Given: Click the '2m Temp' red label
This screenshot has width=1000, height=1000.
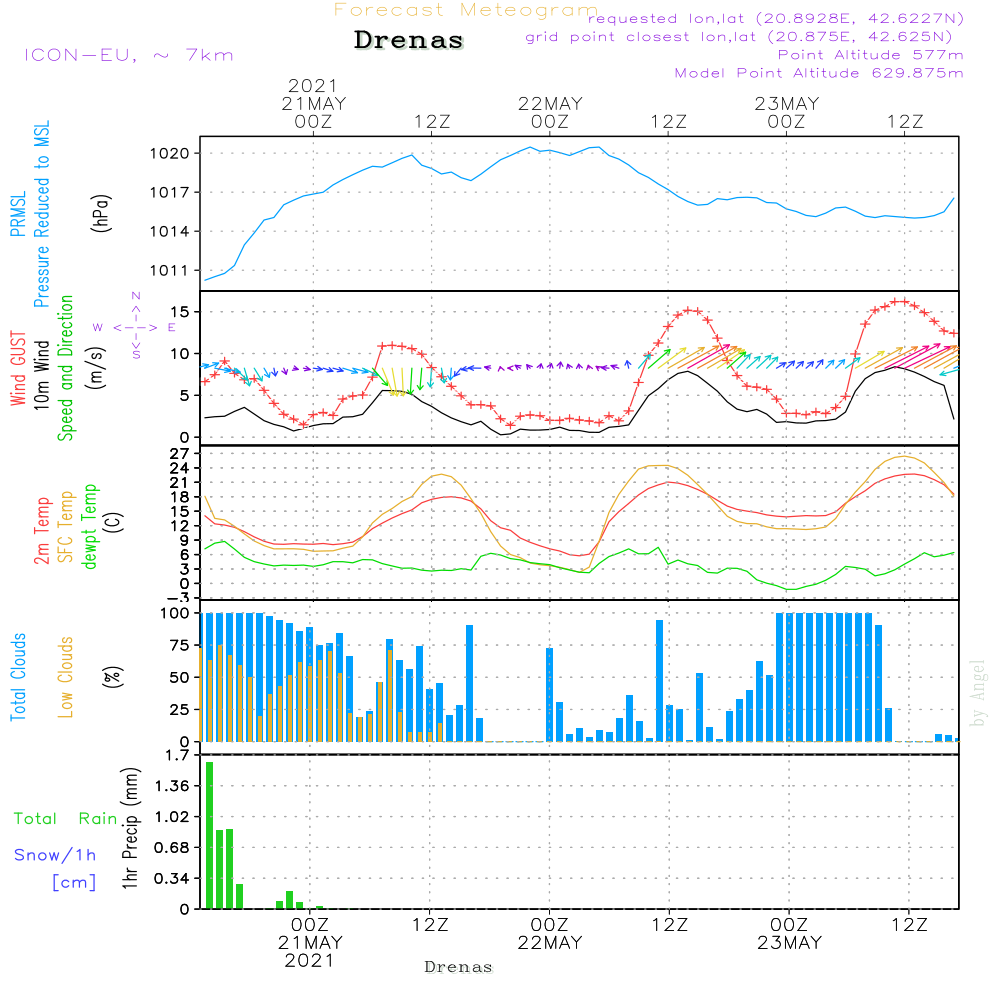Looking at the screenshot, I should [x=41, y=531].
